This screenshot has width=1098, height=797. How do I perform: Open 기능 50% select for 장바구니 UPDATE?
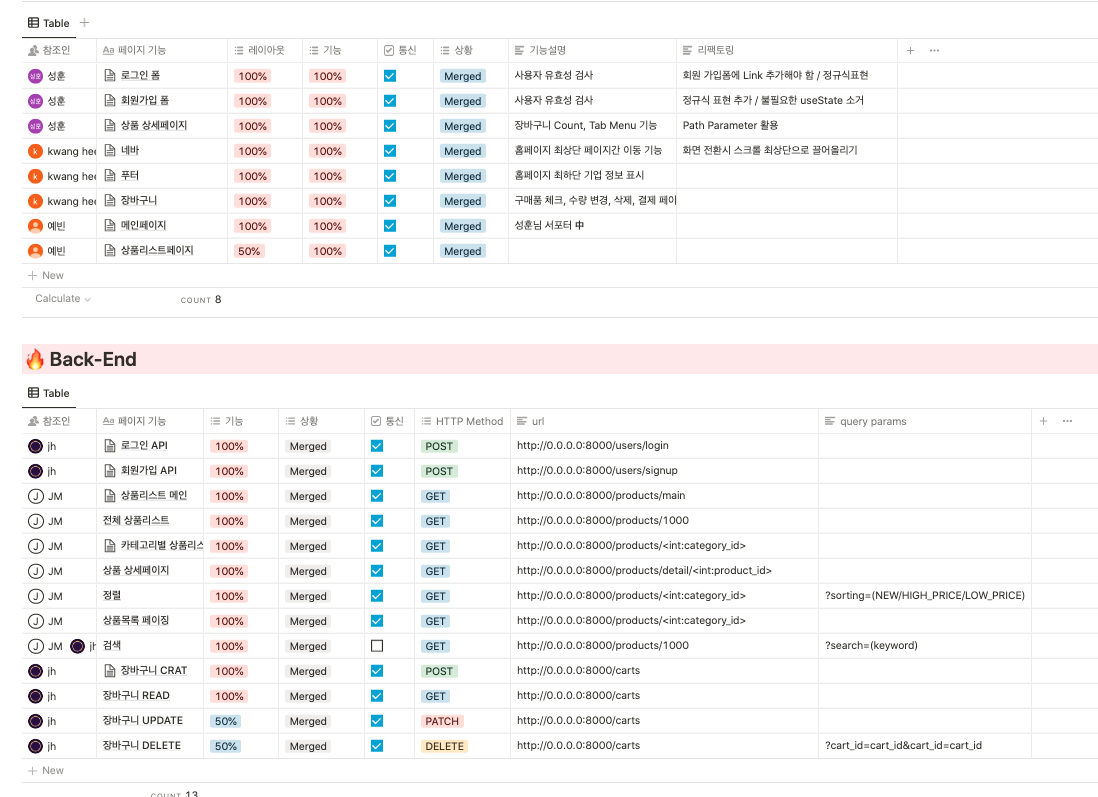pos(225,721)
